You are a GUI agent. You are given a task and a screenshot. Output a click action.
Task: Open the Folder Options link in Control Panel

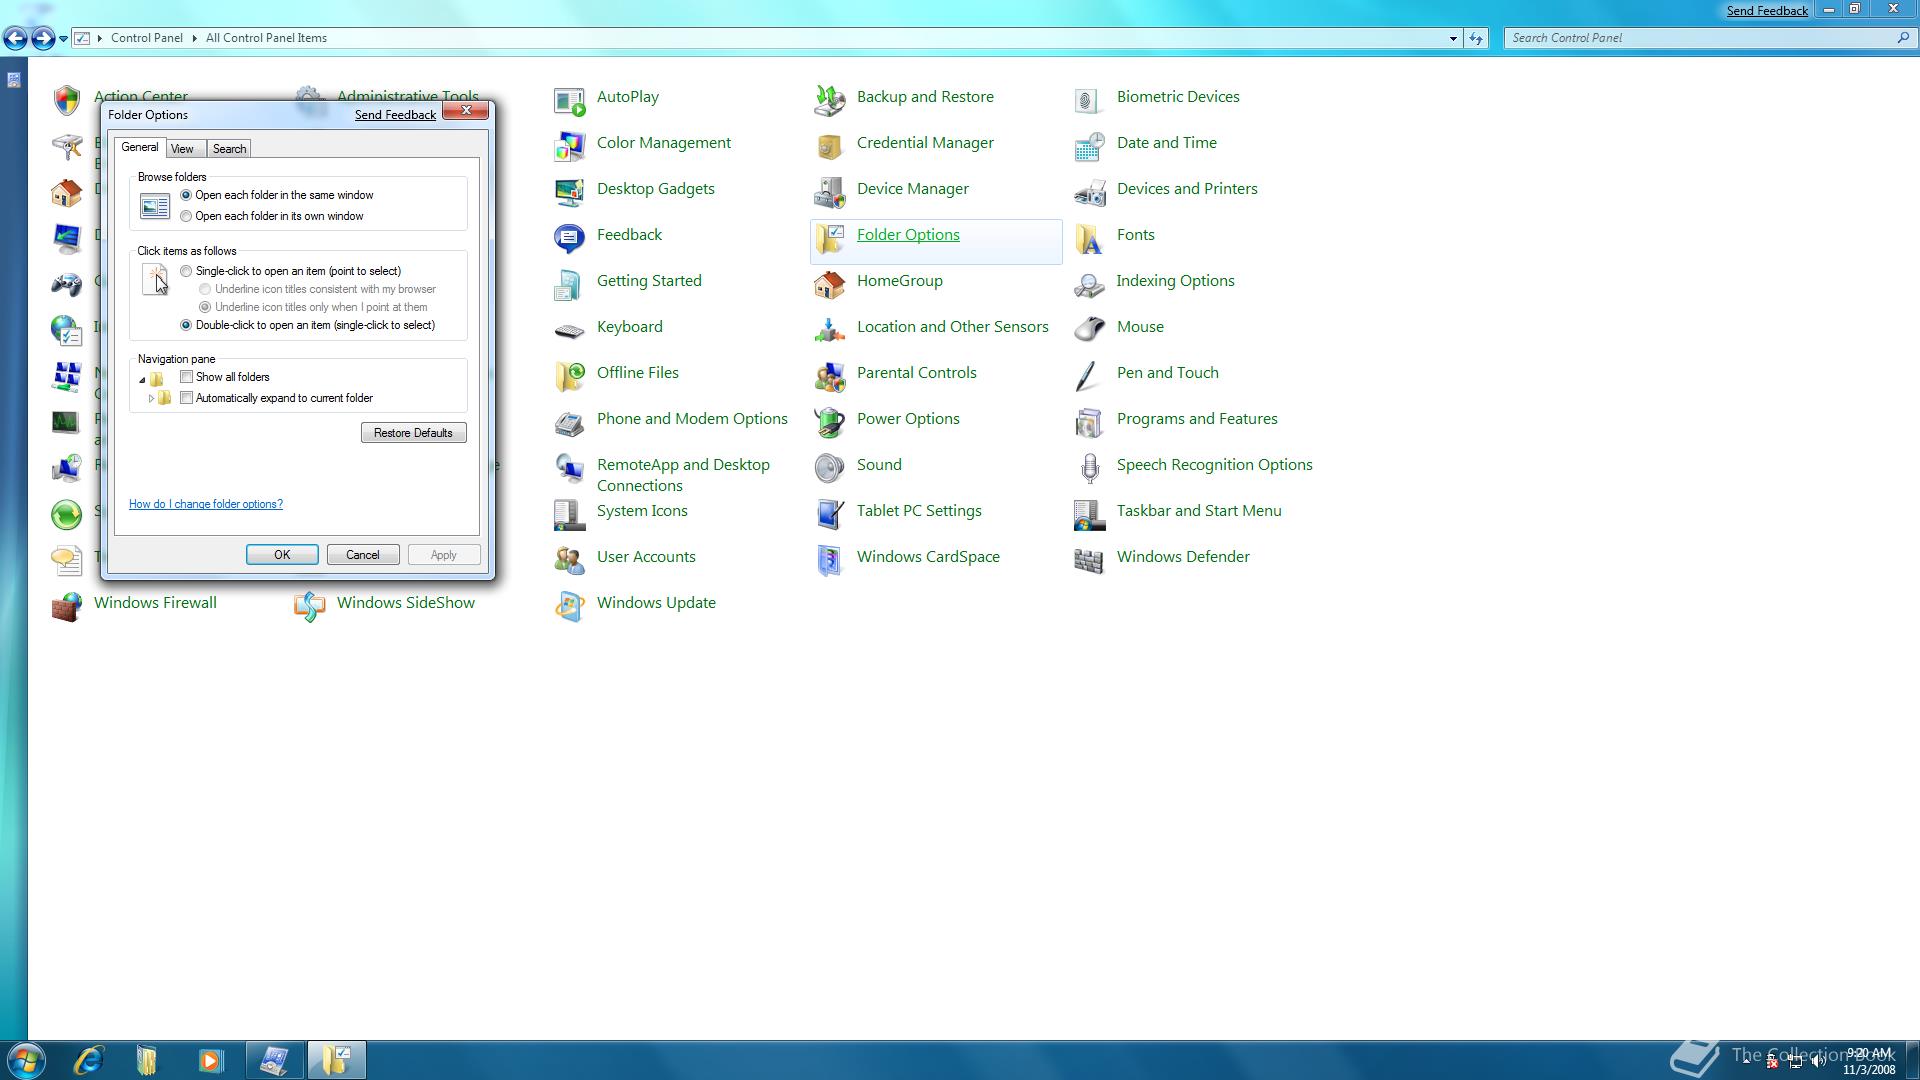coord(908,235)
